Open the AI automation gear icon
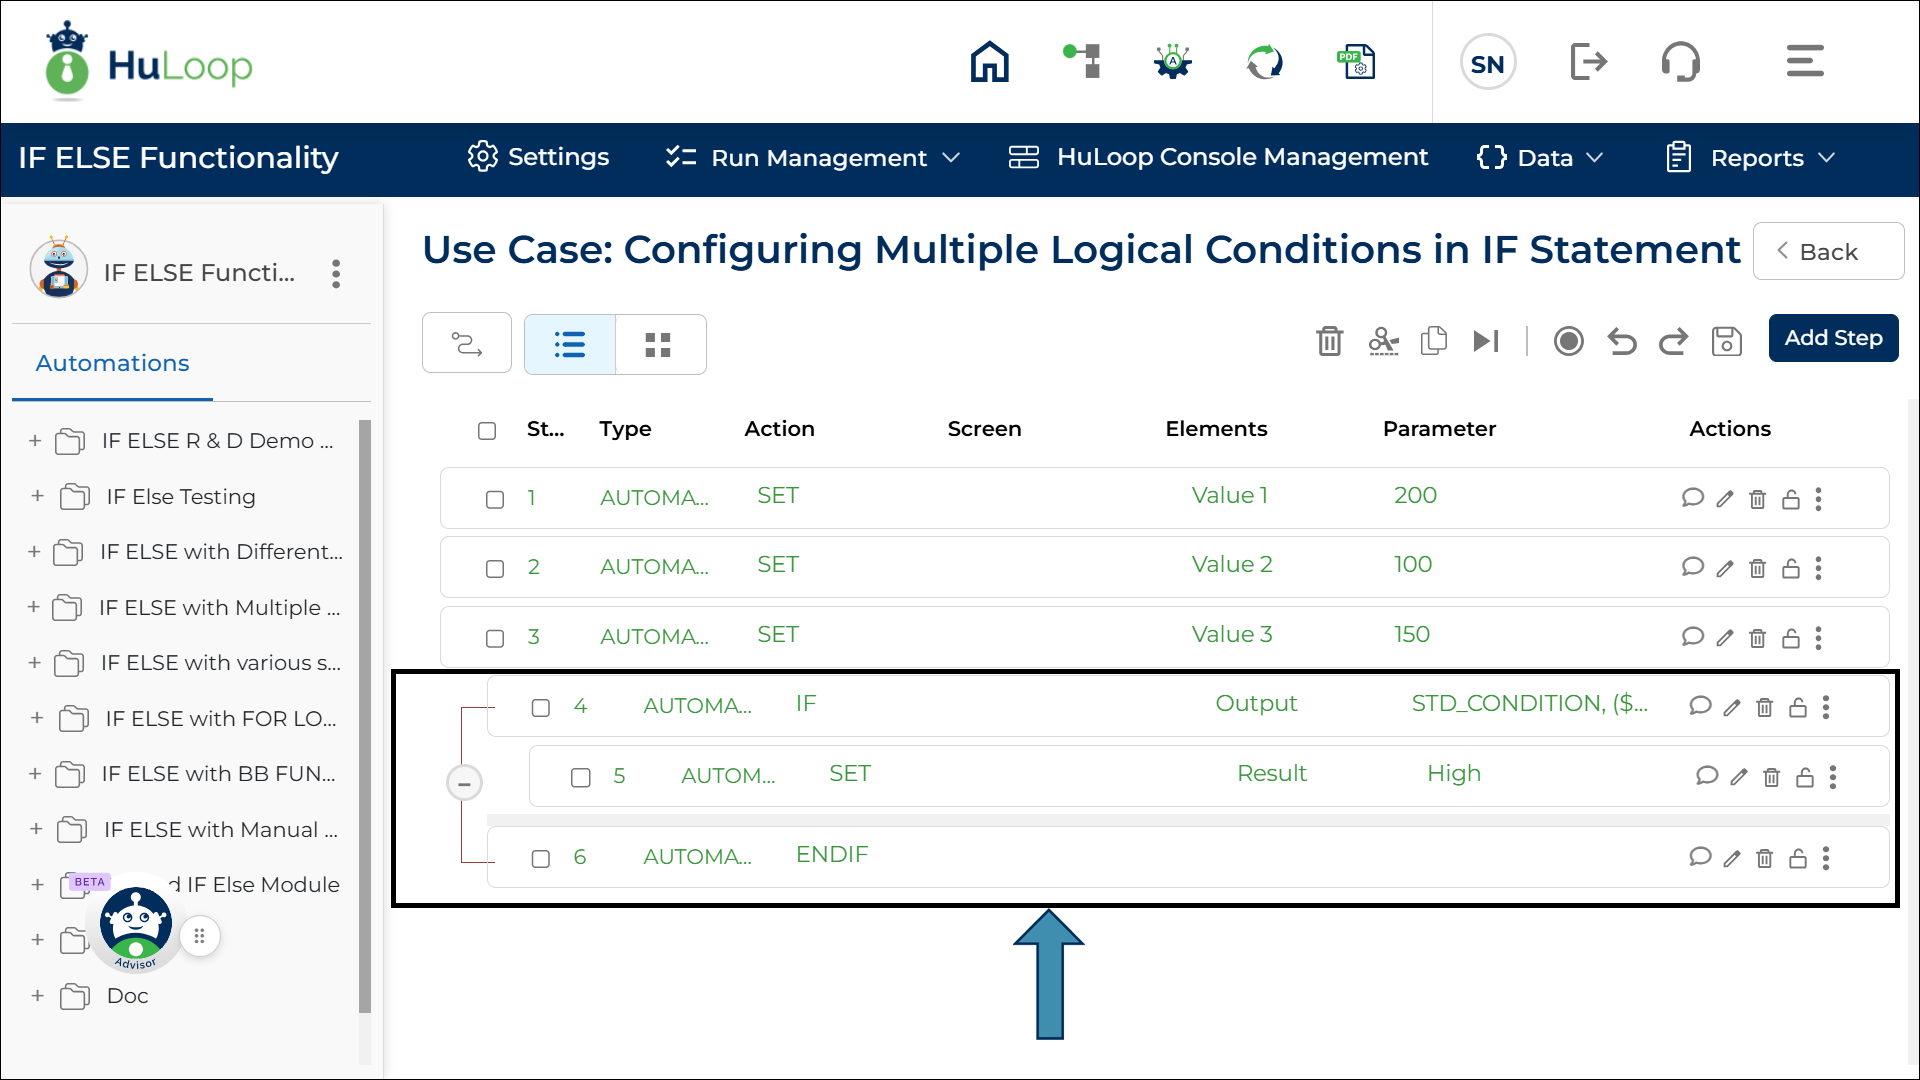This screenshot has width=1920, height=1080. (1172, 61)
